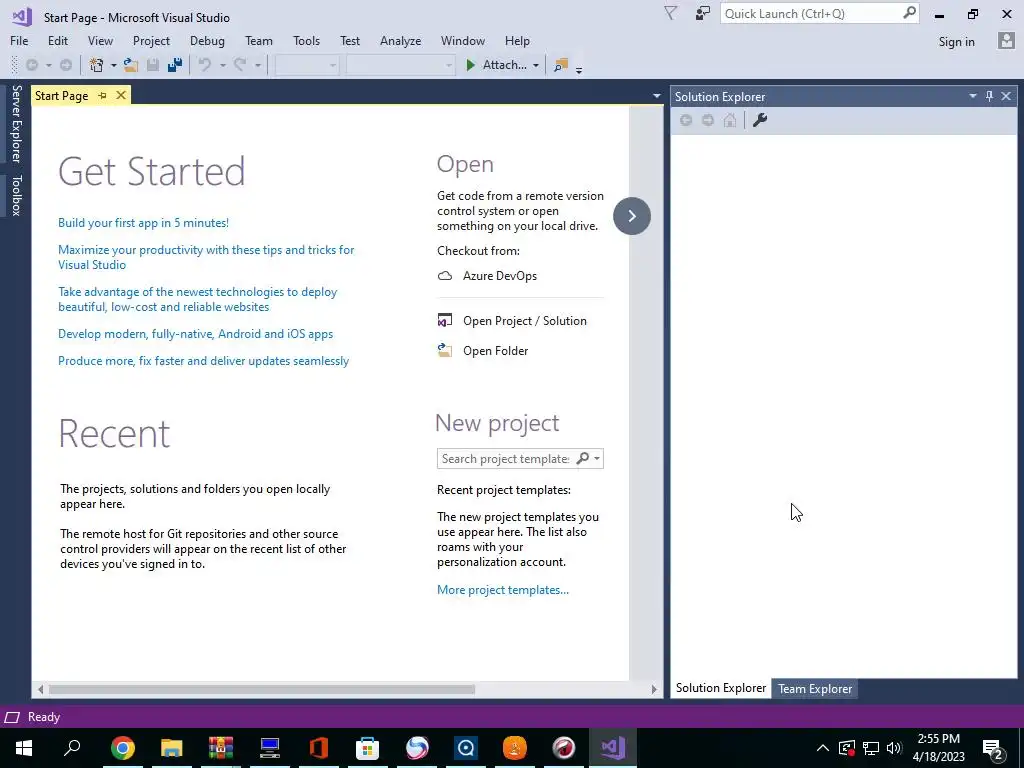Click 'Produce more, fix faster and deliver updates' link

[x=203, y=360]
